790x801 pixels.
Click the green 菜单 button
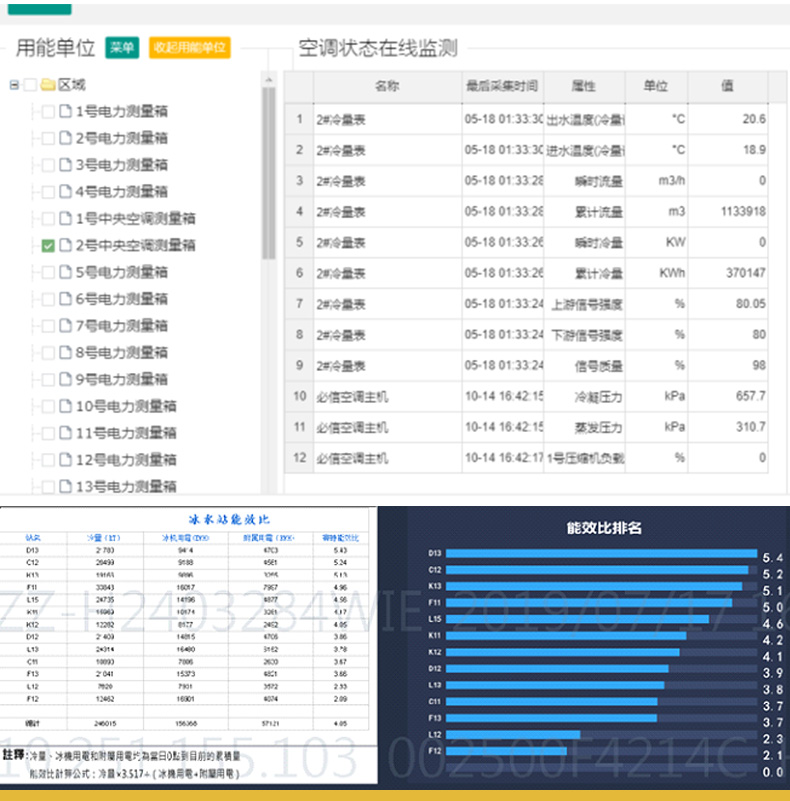122,48
